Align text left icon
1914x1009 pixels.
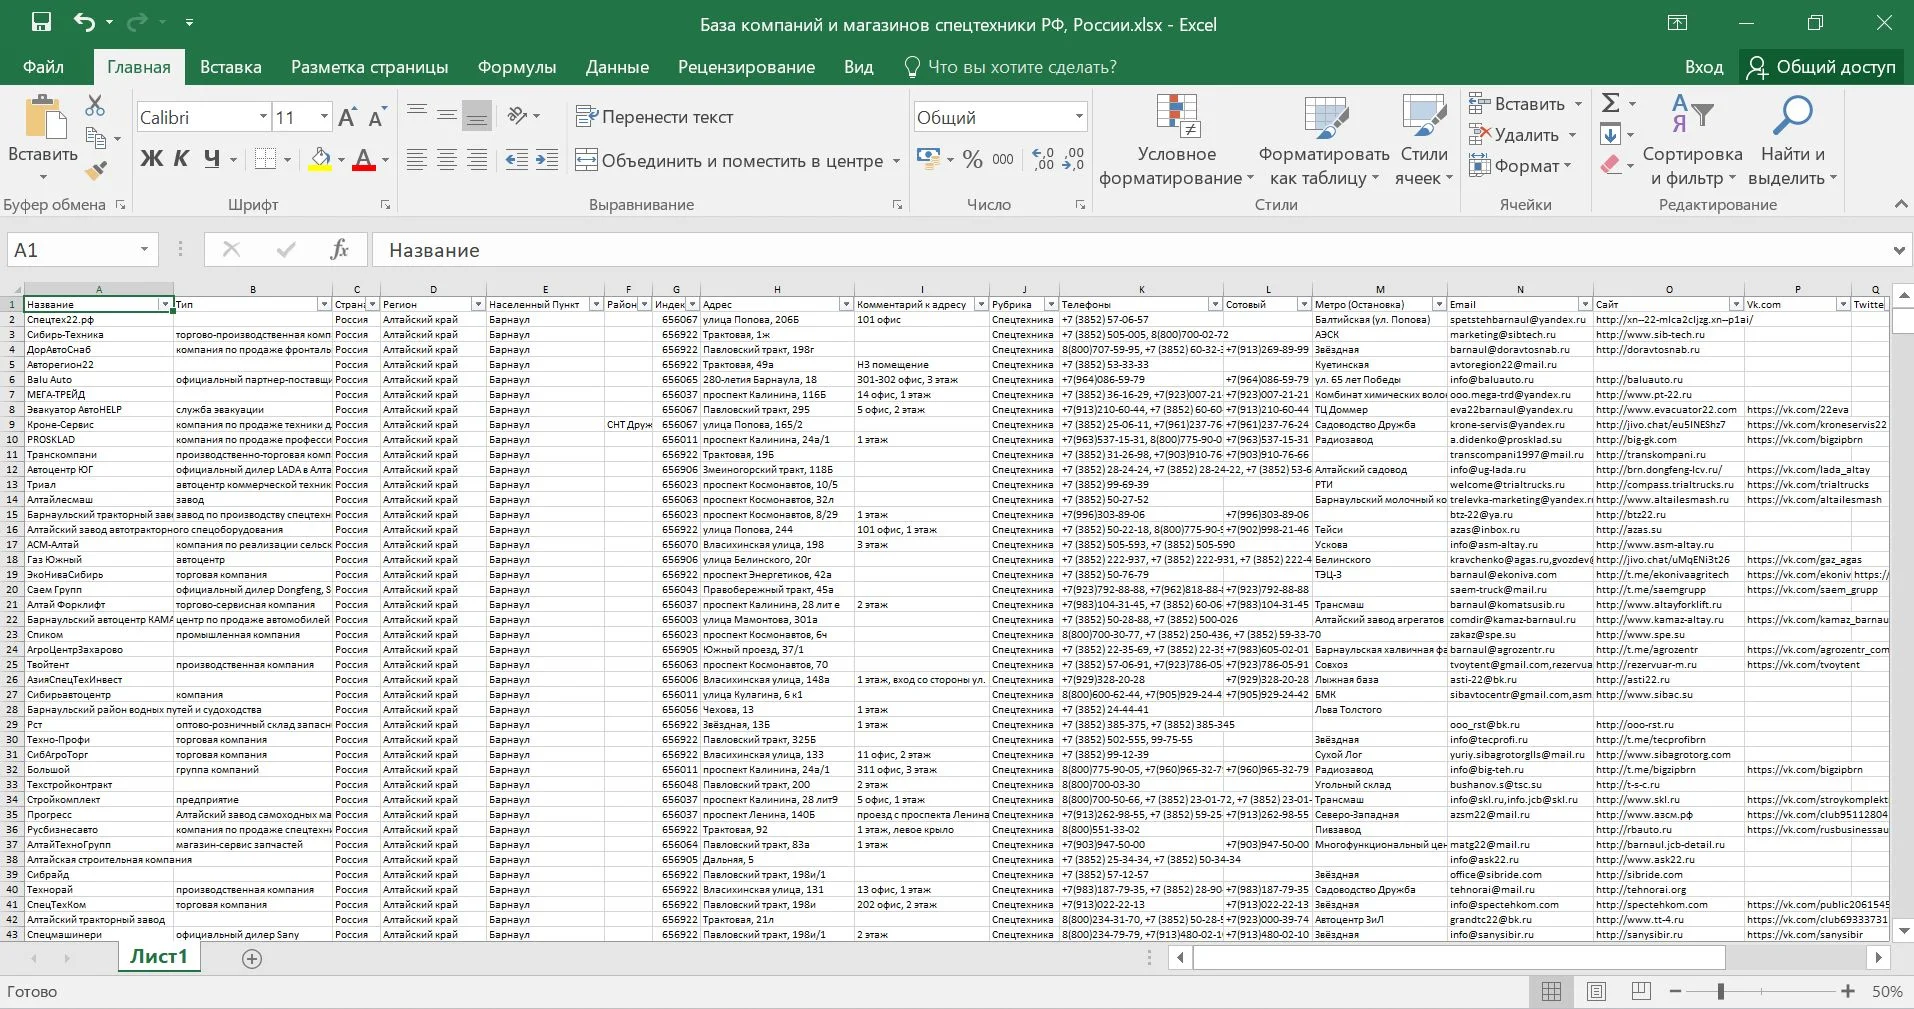417,160
